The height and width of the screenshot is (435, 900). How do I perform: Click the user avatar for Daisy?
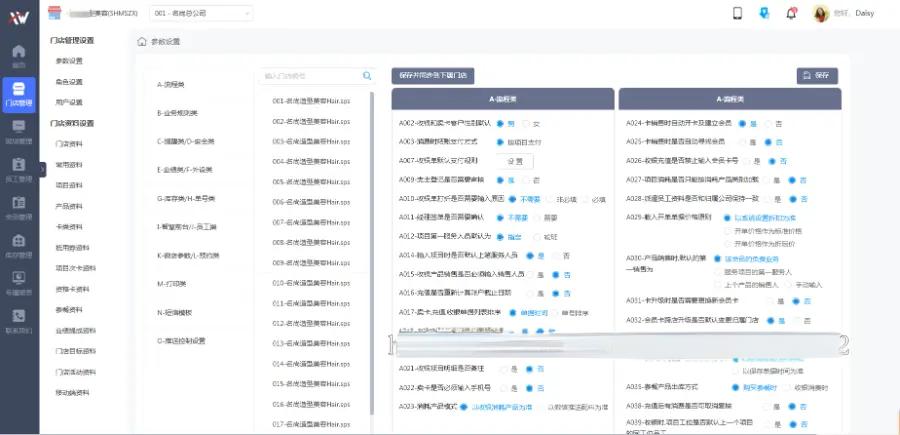coord(821,13)
